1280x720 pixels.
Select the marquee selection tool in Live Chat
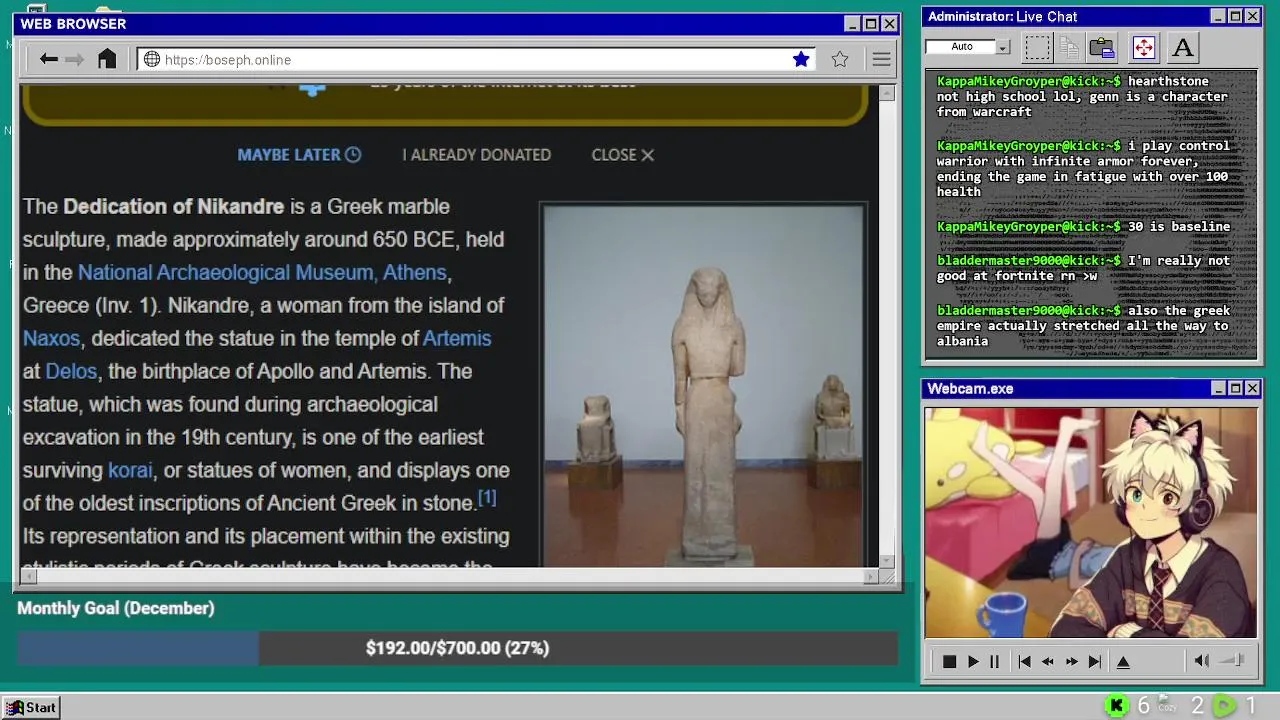click(x=1038, y=47)
